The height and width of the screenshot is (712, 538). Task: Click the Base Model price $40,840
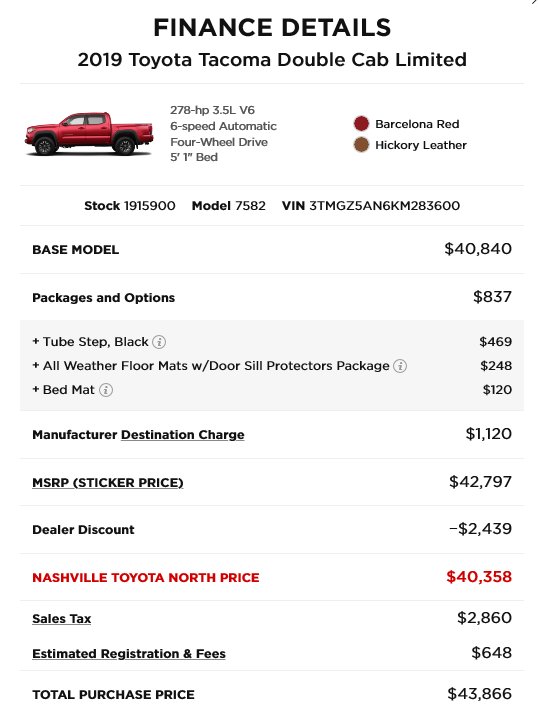coord(478,249)
